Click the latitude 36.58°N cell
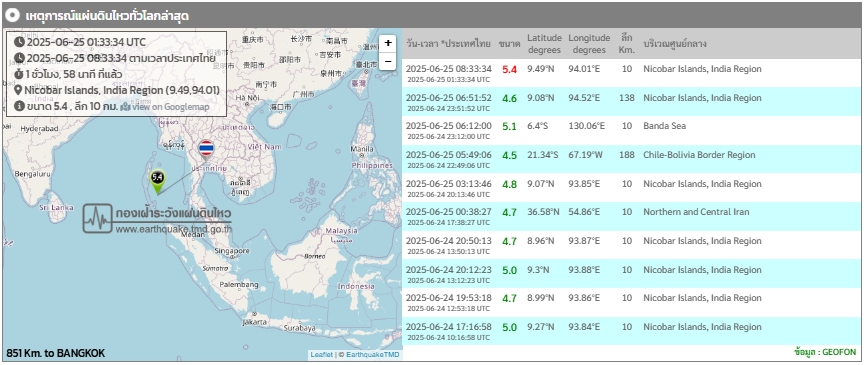Screen dimensions: 865x365 pyautogui.click(x=543, y=212)
